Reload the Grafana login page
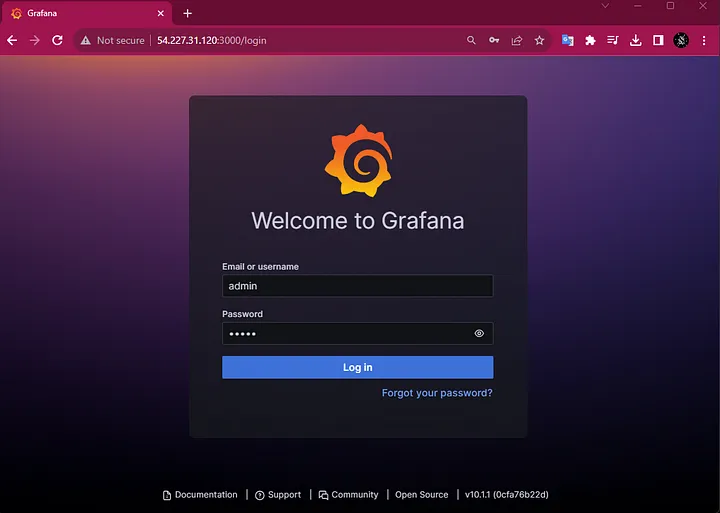Image resolution: width=720 pixels, height=513 pixels. point(57,40)
